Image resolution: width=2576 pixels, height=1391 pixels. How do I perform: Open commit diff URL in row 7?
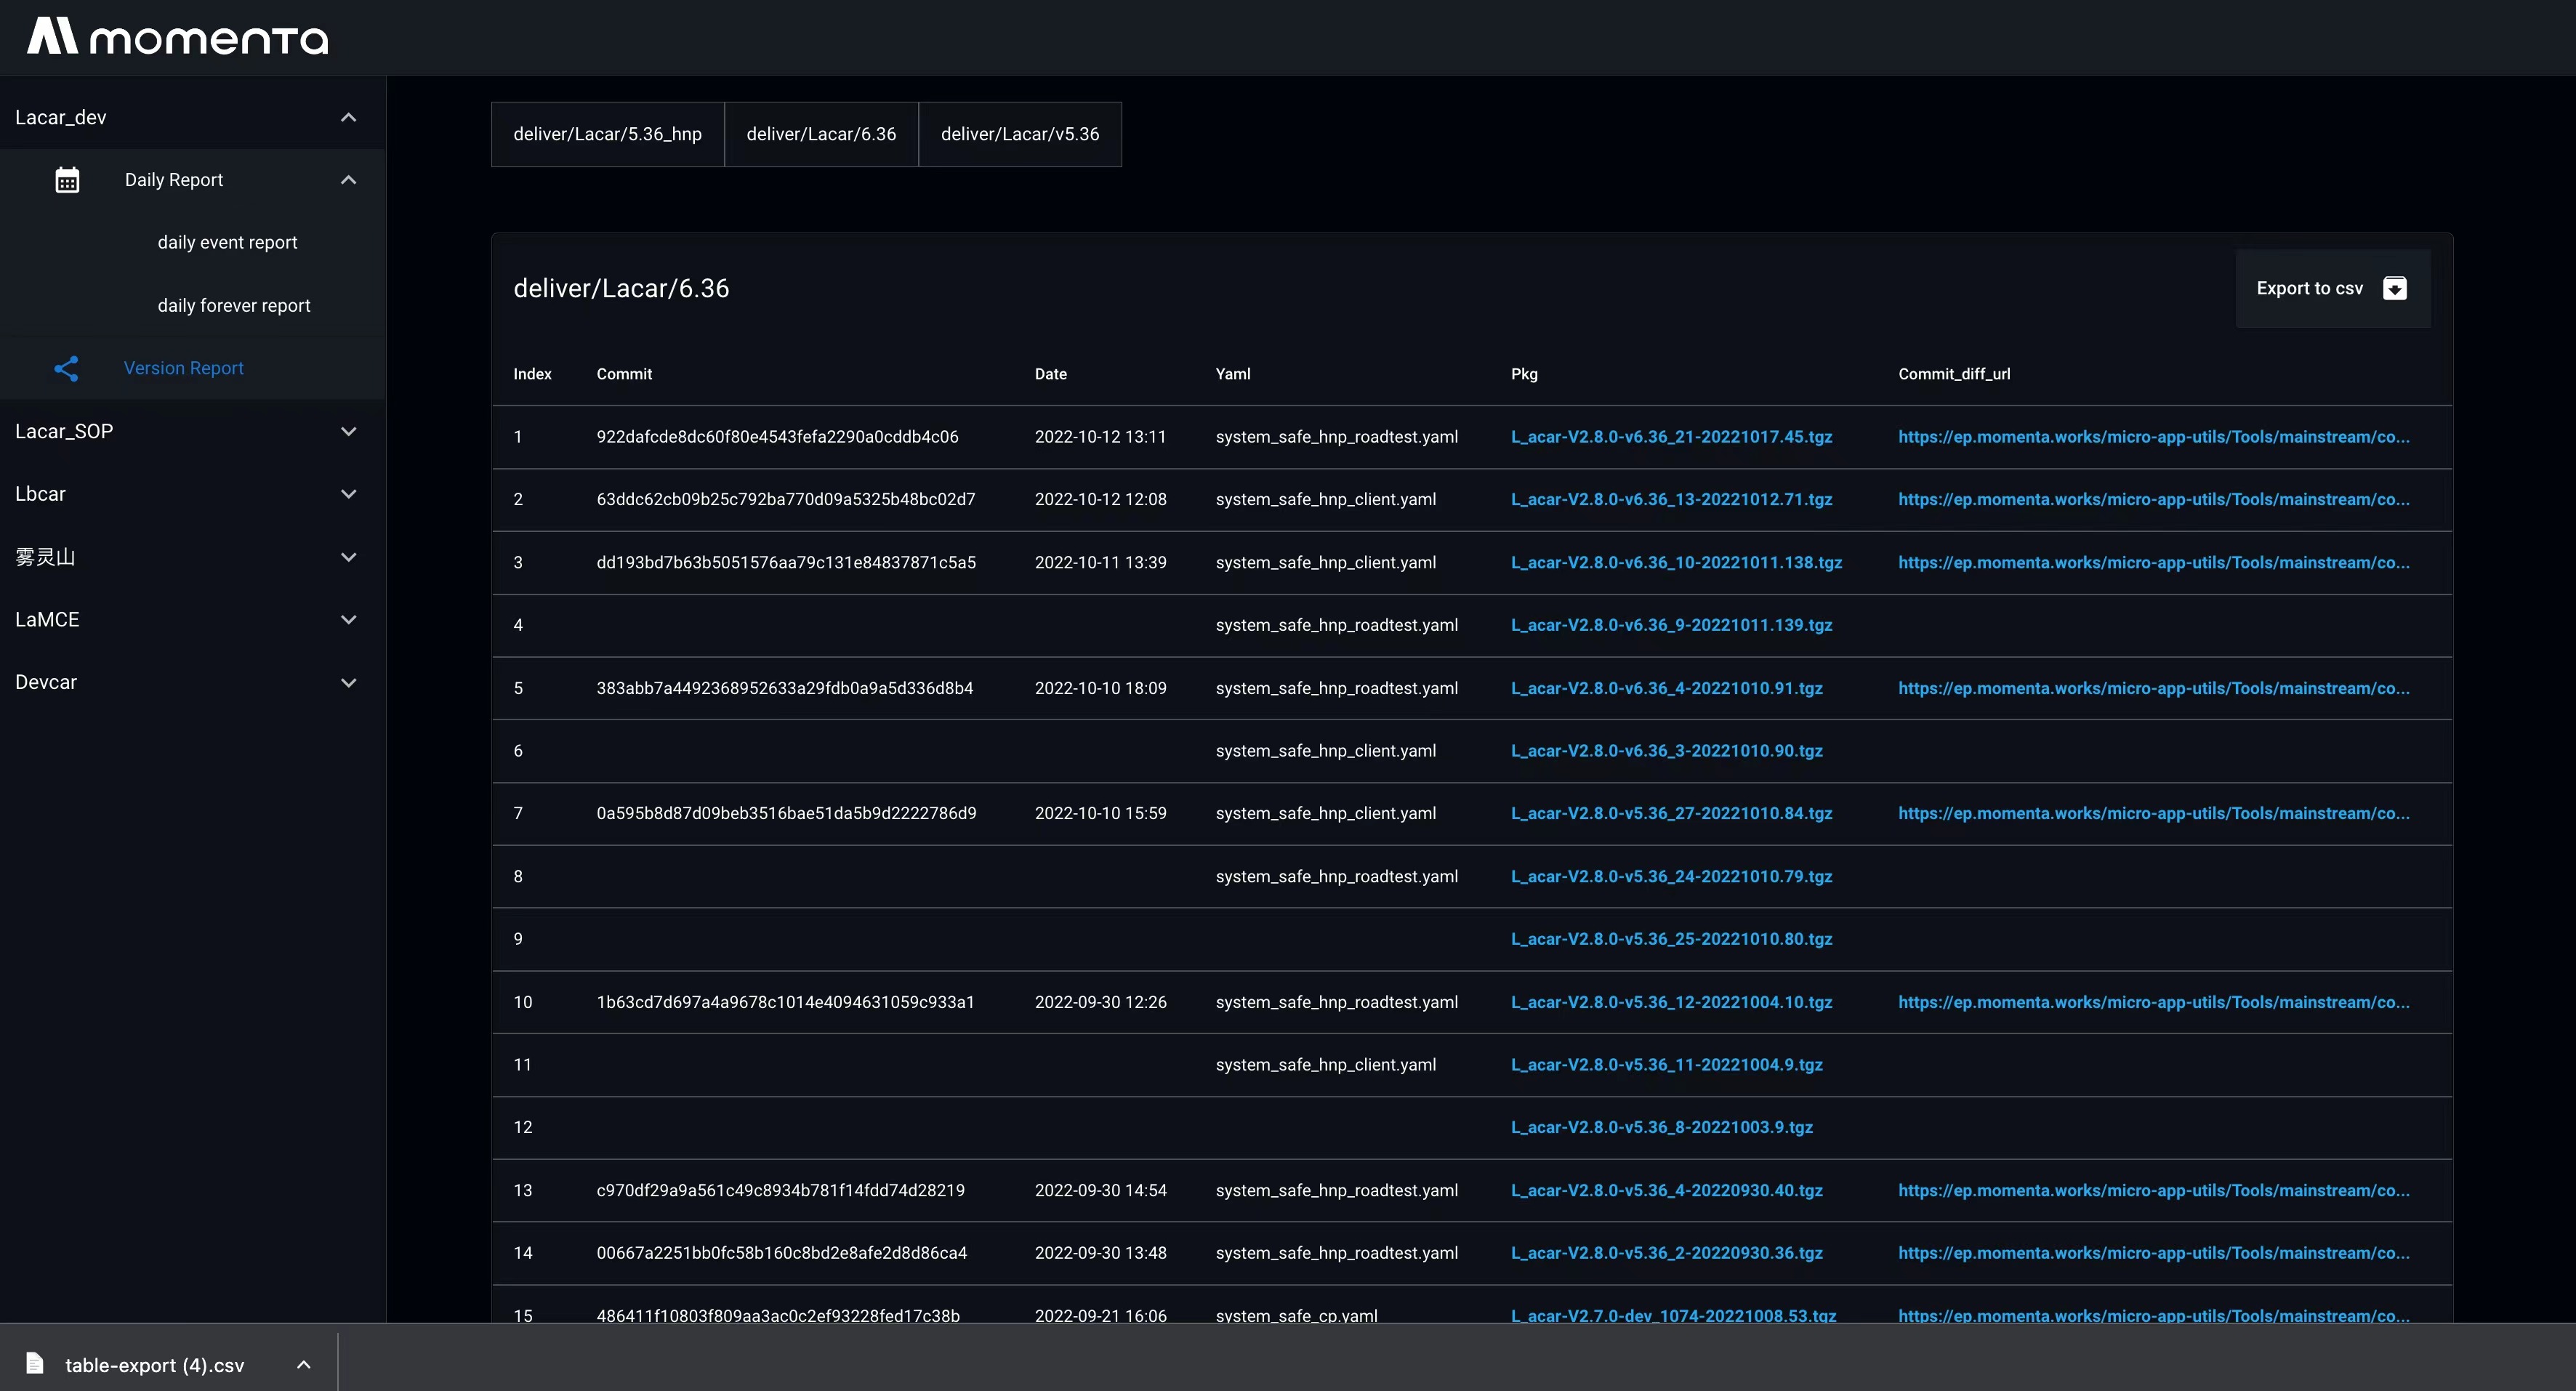[2153, 813]
